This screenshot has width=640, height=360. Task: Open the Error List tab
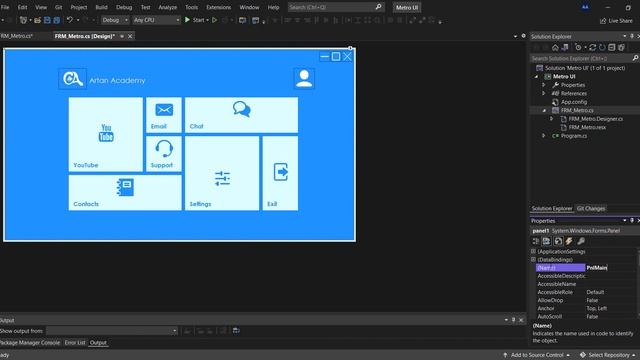pos(75,343)
